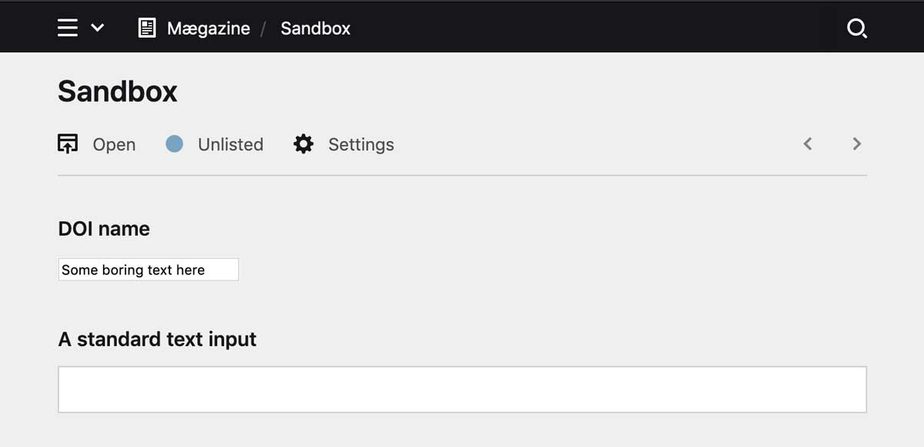Go to previous page with left arrow
This screenshot has height=447, width=924.
click(808, 144)
